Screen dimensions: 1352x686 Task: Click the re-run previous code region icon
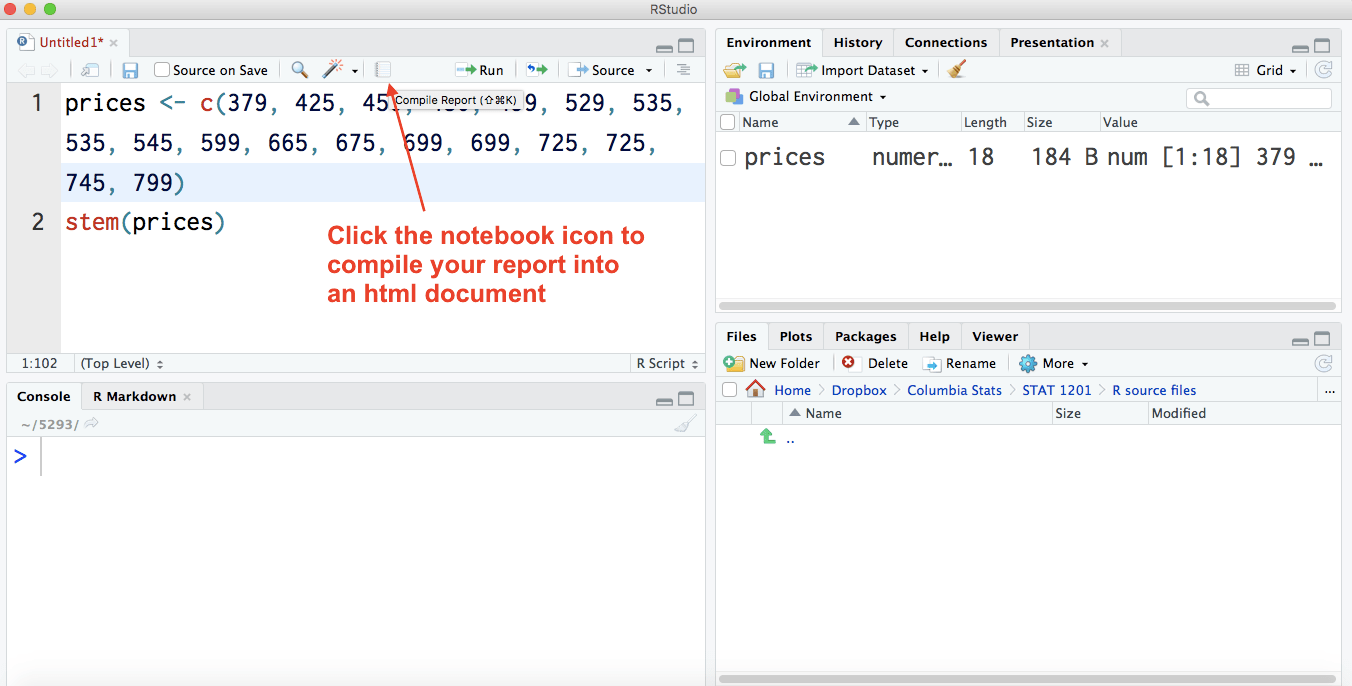538,70
